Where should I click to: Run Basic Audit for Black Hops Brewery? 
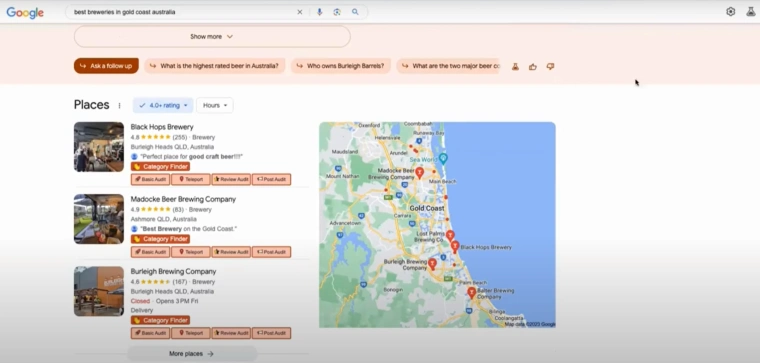coord(150,179)
